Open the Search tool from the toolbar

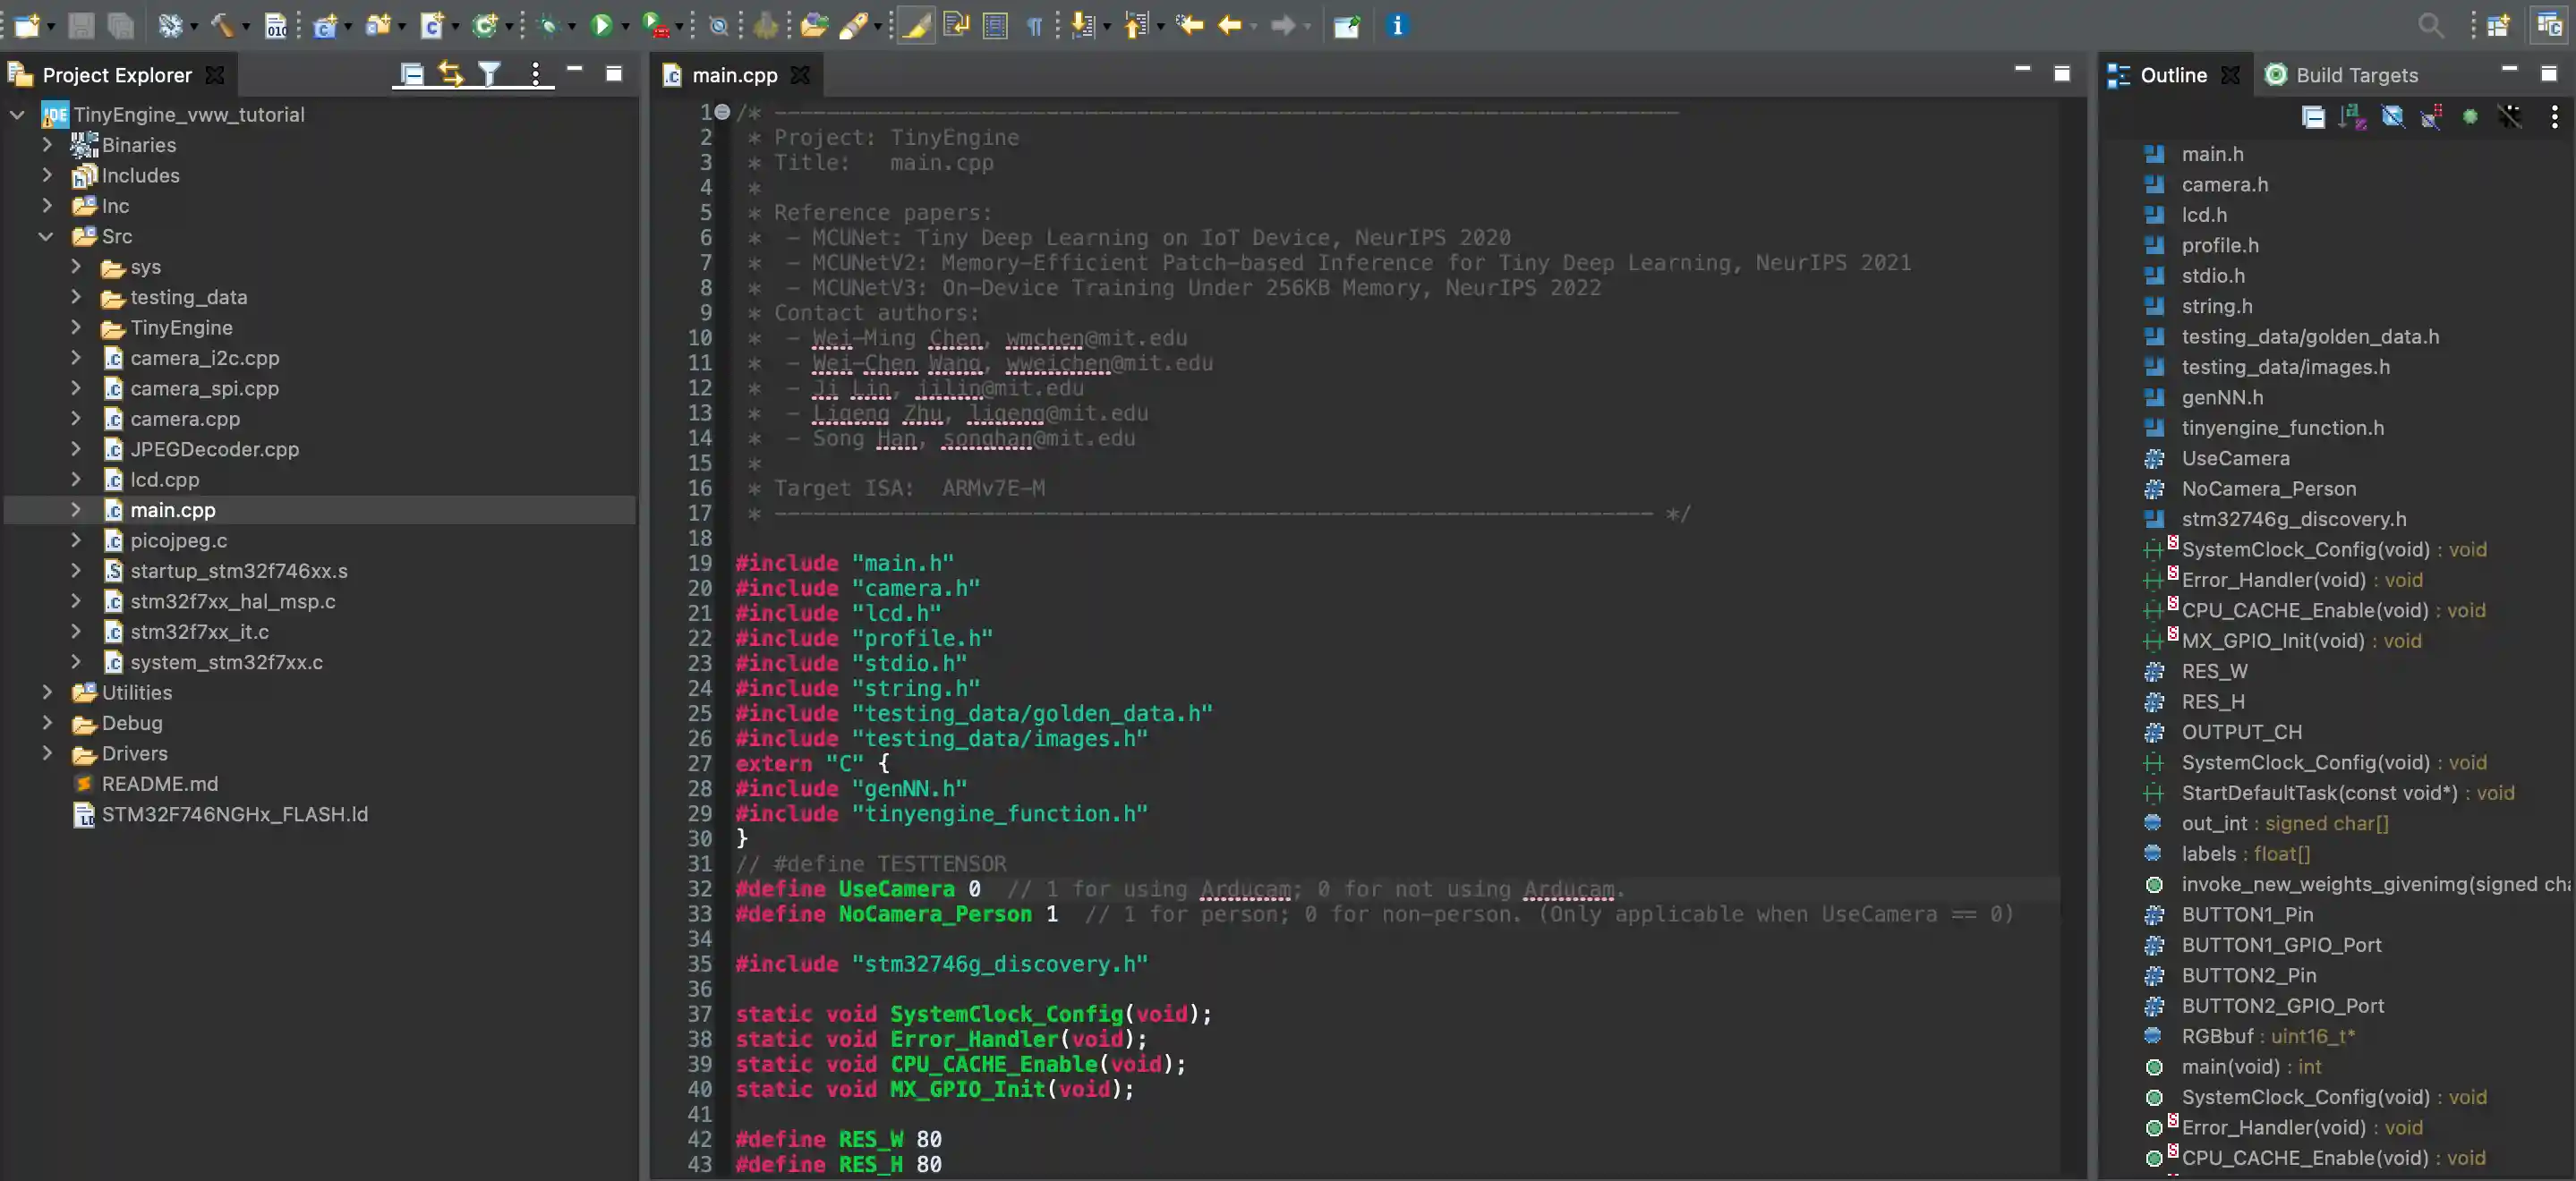tap(2432, 26)
